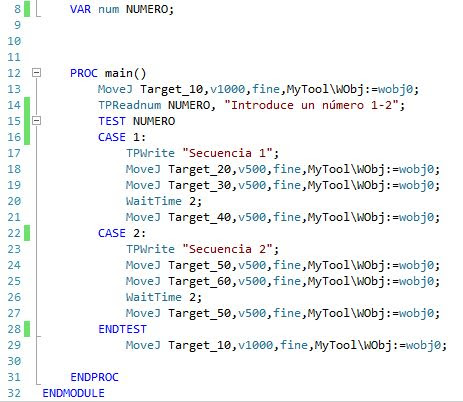
Task: Click Target_50 on line 24
Action: (x=199, y=265)
